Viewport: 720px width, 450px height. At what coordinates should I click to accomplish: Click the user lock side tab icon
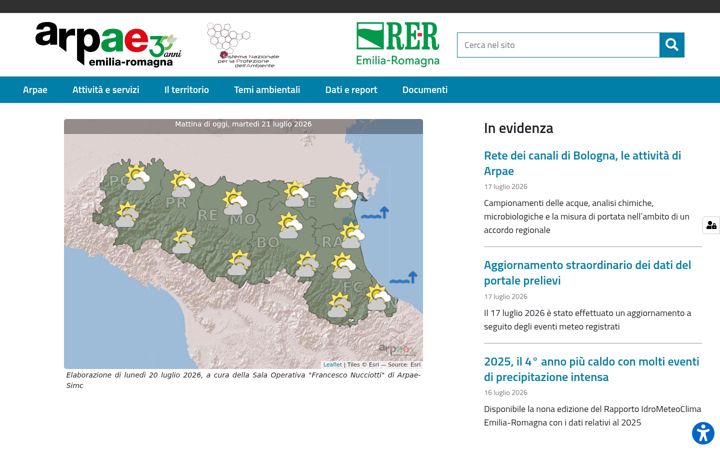711,225
